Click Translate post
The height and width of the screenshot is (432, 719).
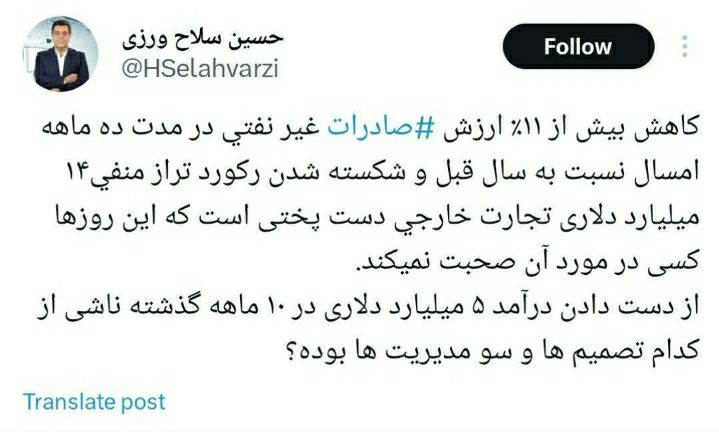pyautogui.click(x=94, y=402)
